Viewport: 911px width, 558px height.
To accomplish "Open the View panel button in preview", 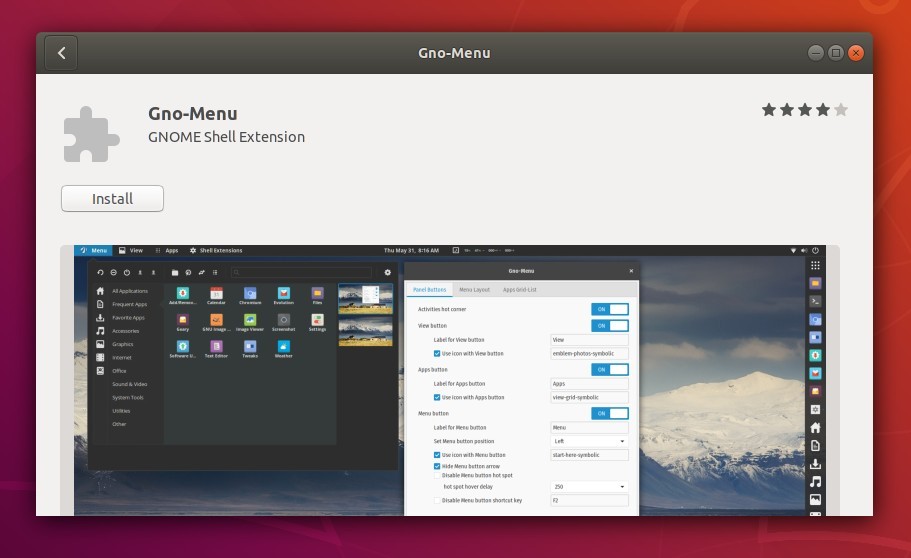I will click(x=131, y=251).
